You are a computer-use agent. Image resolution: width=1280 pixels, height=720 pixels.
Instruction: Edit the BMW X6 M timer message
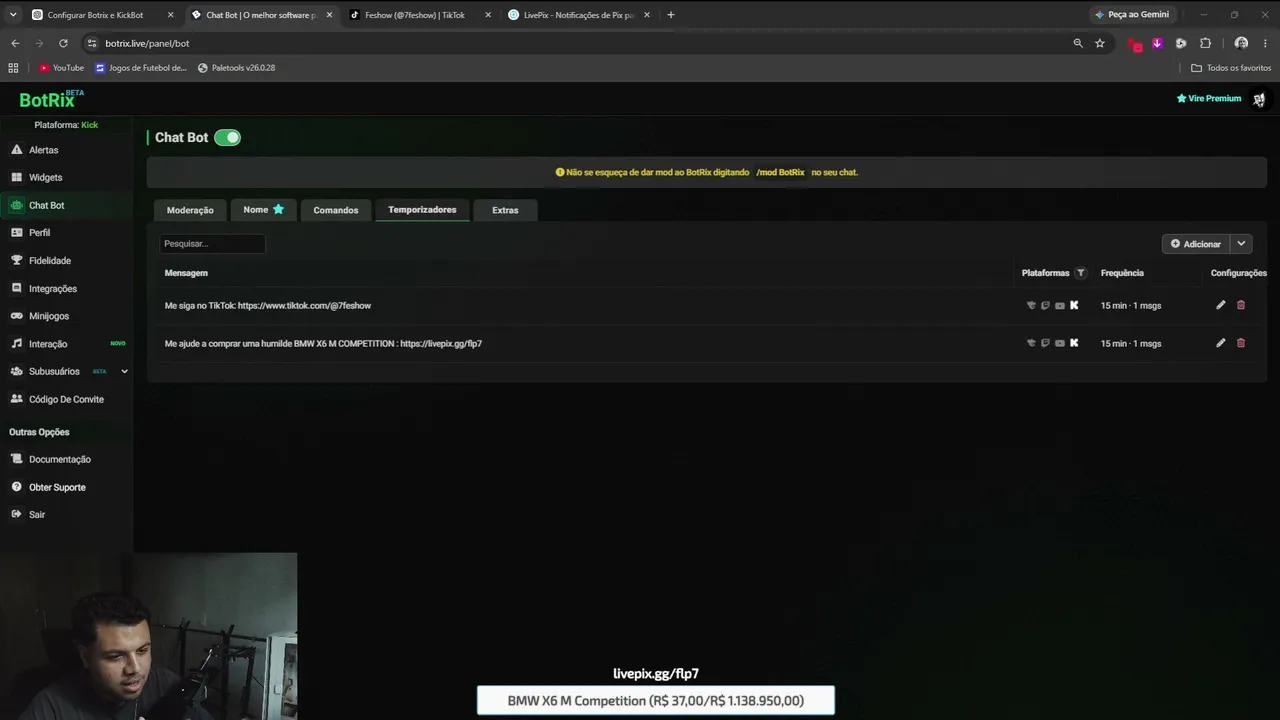[x=1220, y=343]
